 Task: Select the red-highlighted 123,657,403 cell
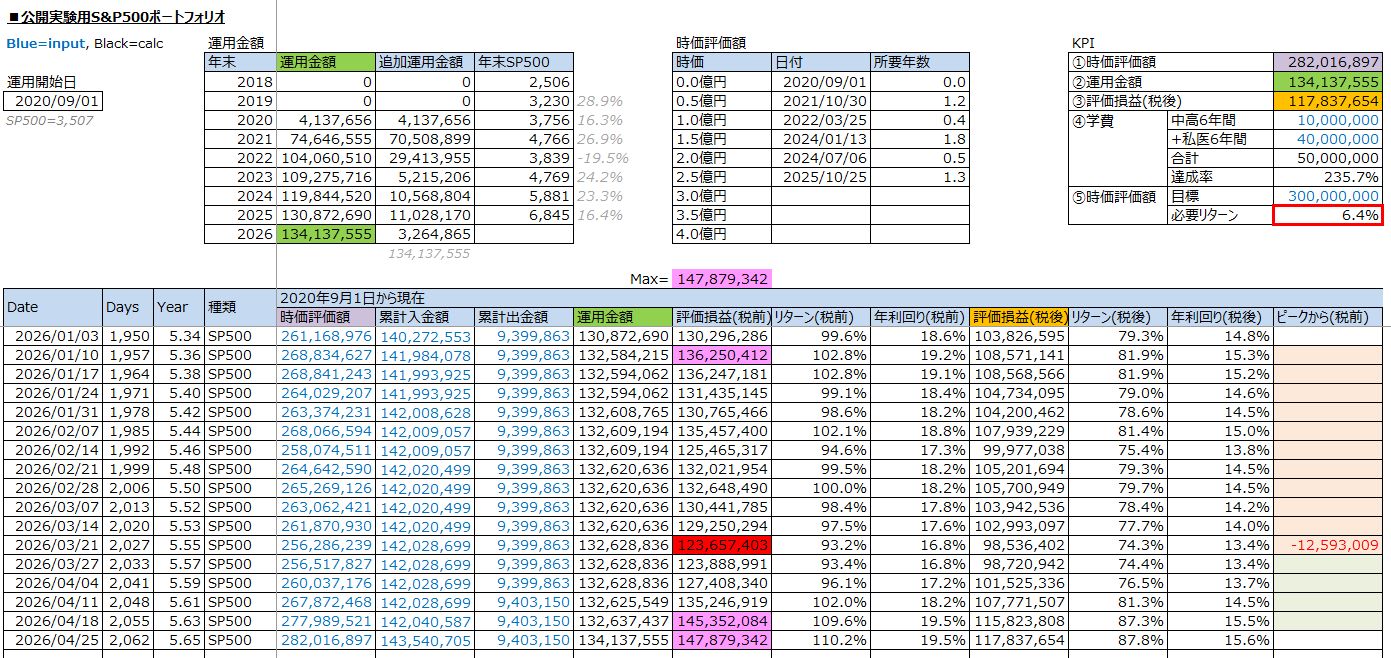point(721,545)
